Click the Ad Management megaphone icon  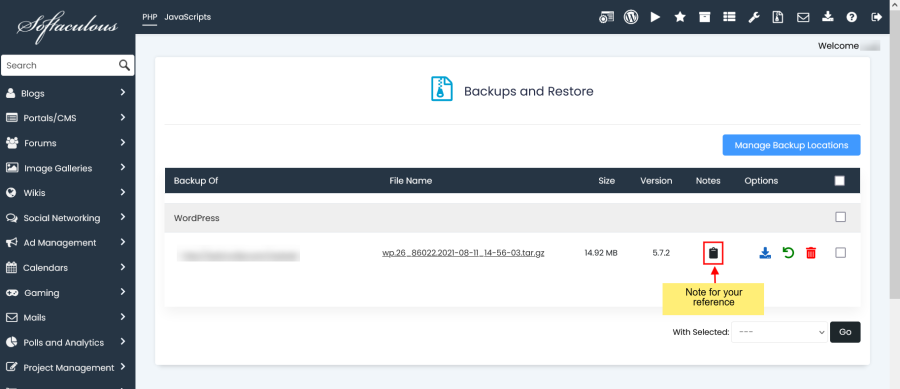pyautogui.click(x=11, y=243)
